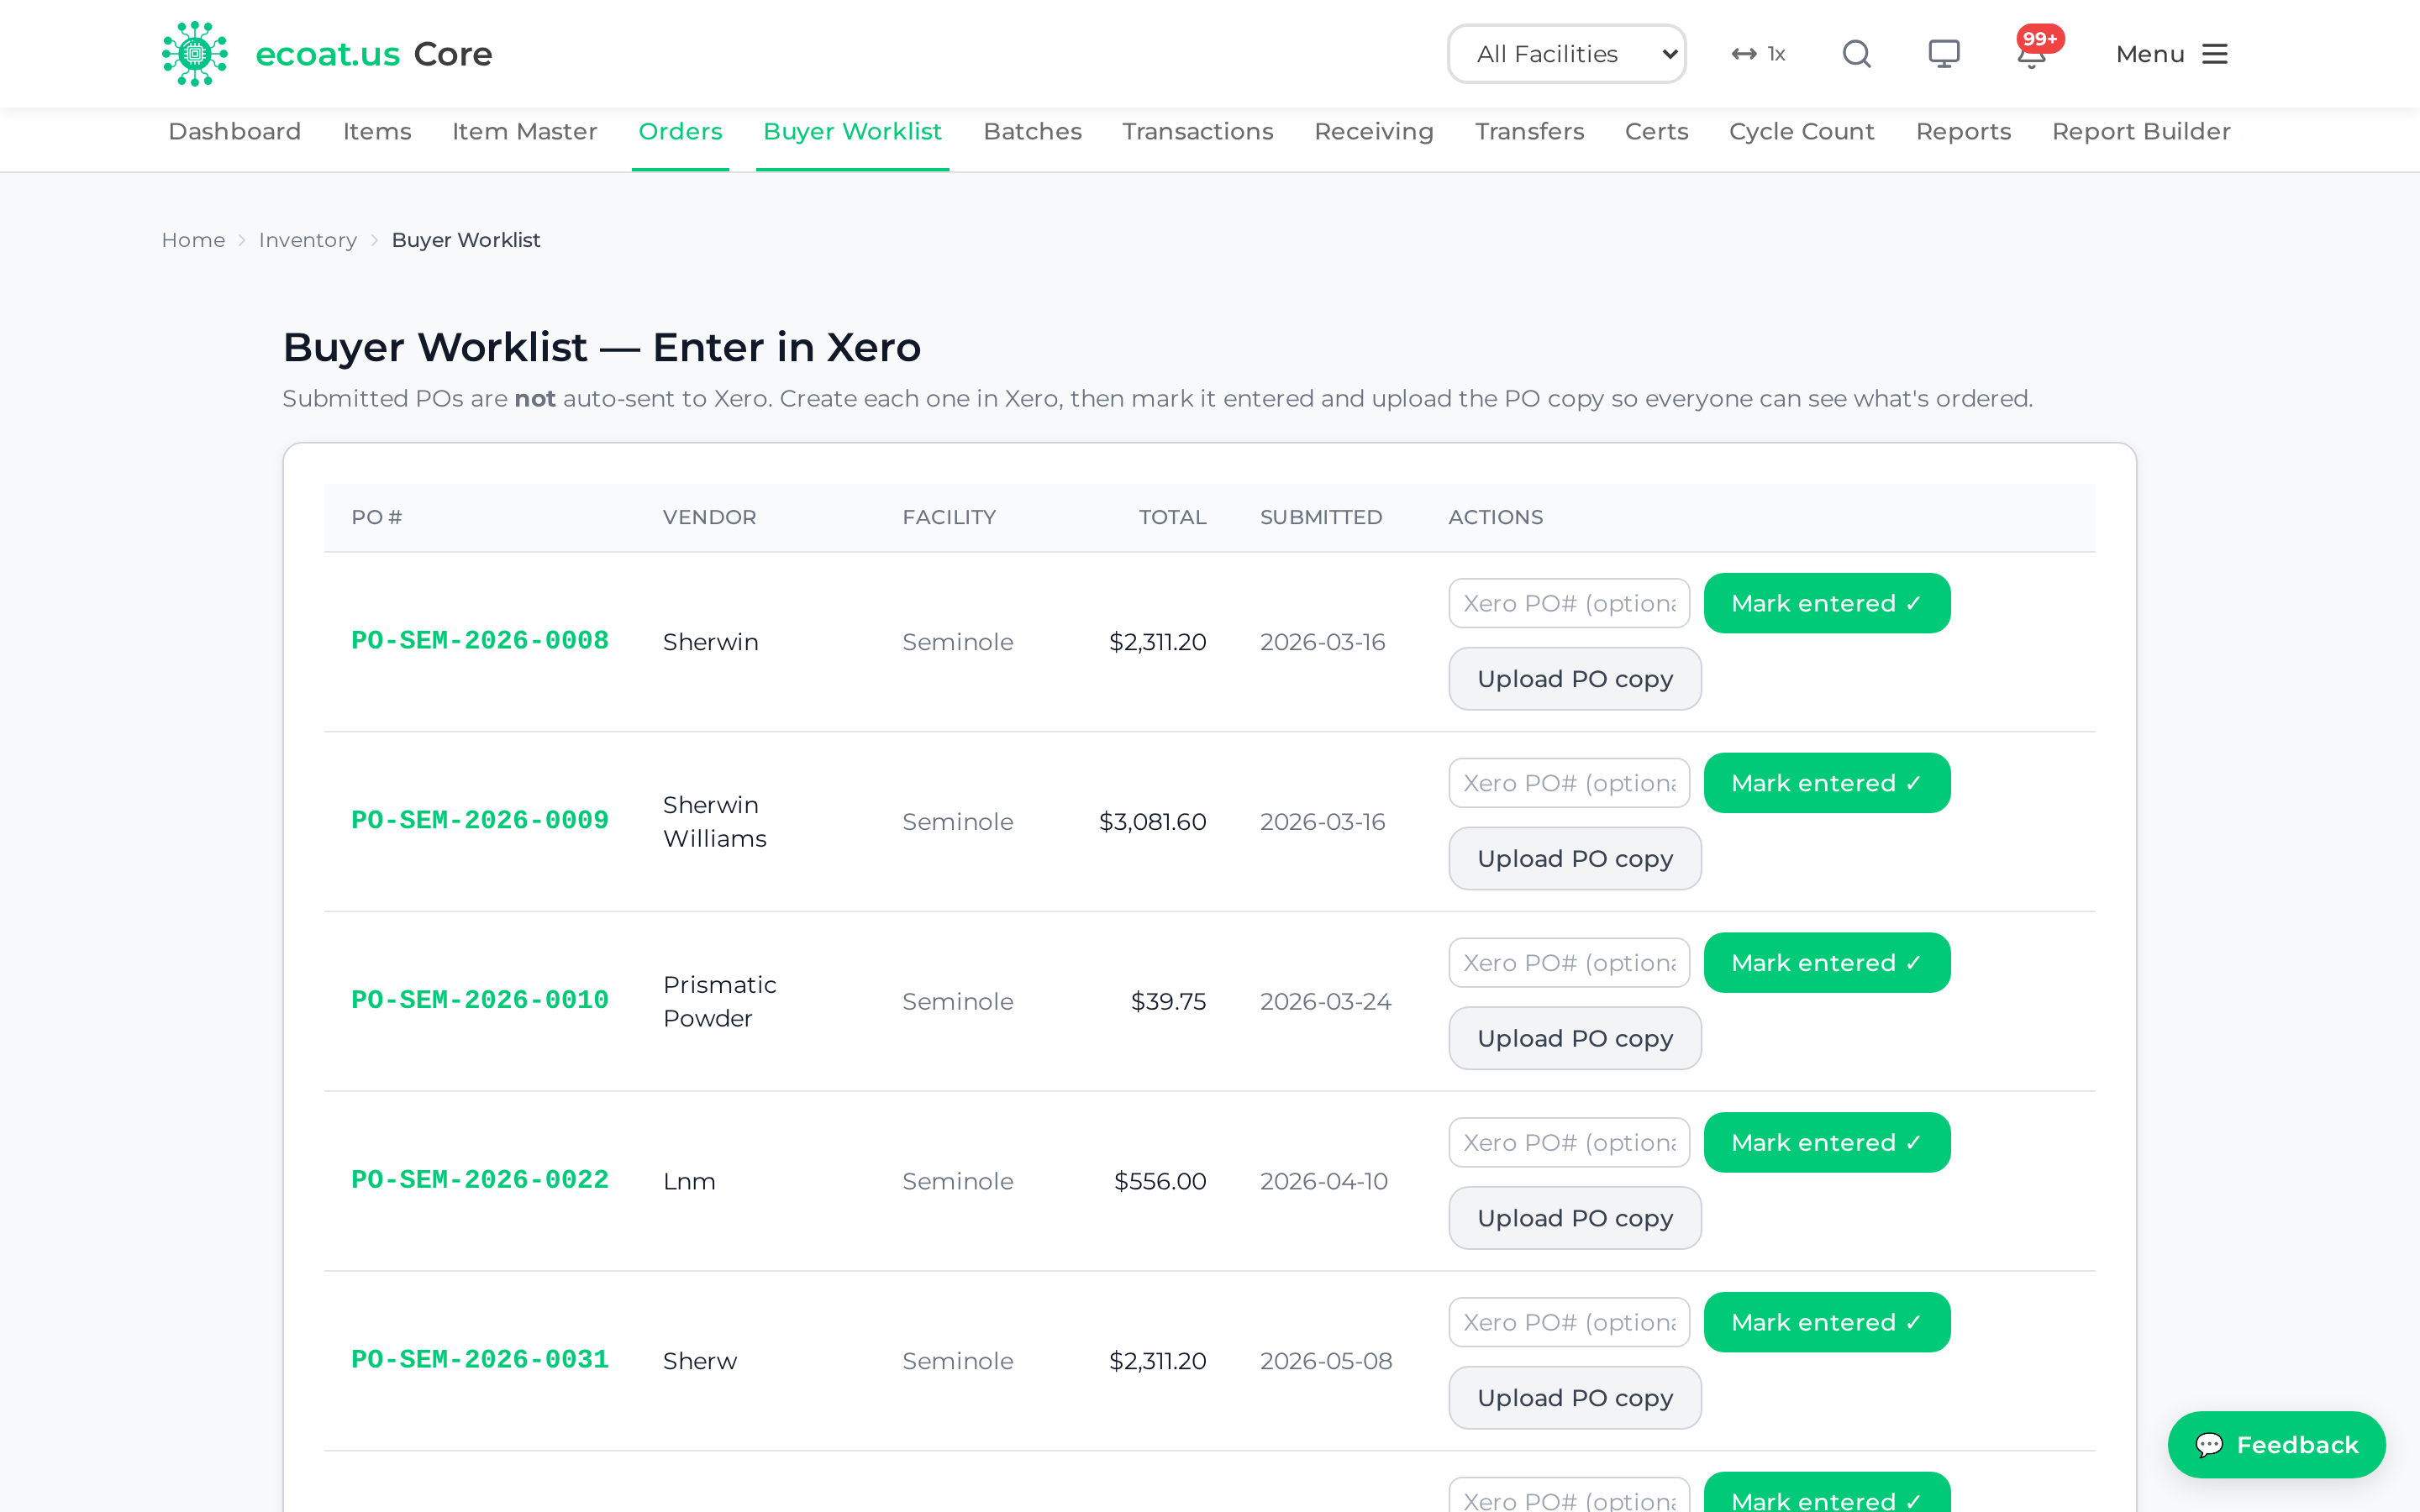Open the Items tab
This screenshot has height=1512, width=2420.
pyautogui.click(x=377, y=132)
